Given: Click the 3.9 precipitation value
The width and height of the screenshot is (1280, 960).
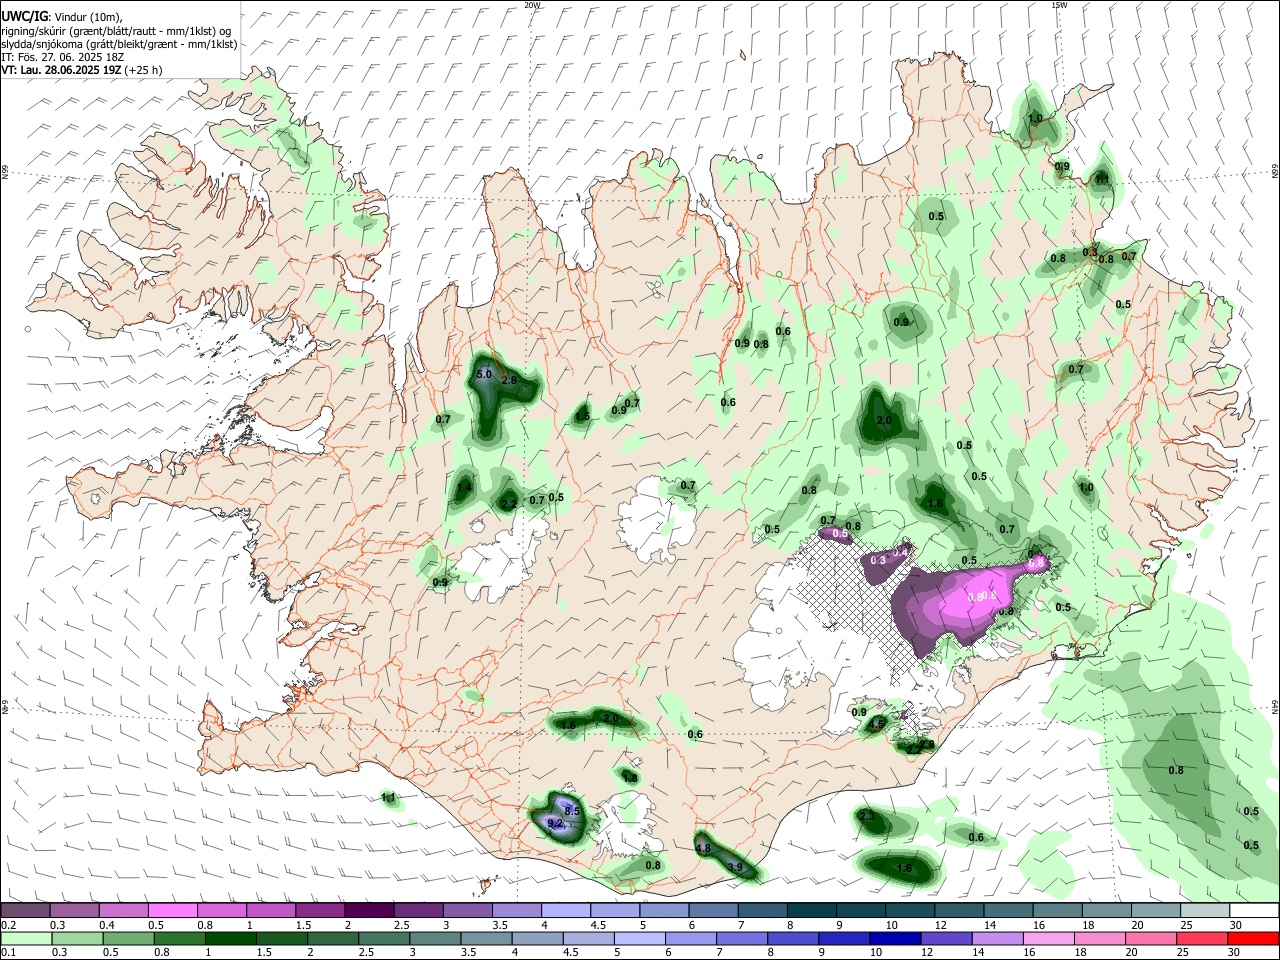Looking at the screenshot, I should coord(735,867).
